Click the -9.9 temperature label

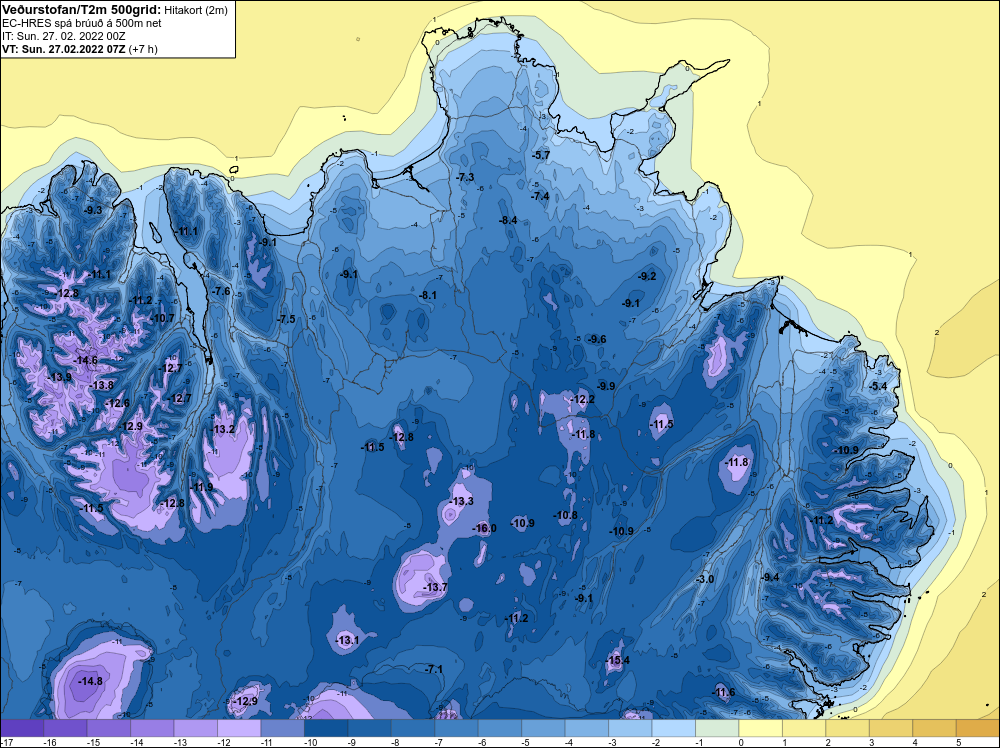pyautogui.click(x=606, y=386)
